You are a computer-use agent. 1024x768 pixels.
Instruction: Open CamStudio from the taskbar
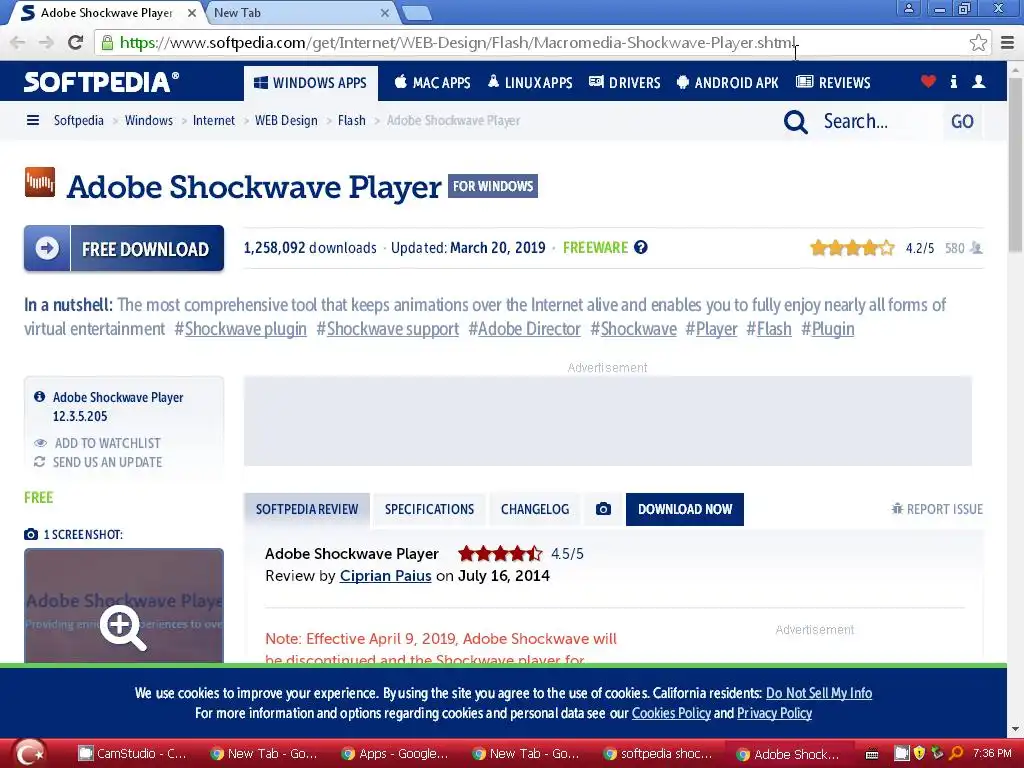click(133, 754)
